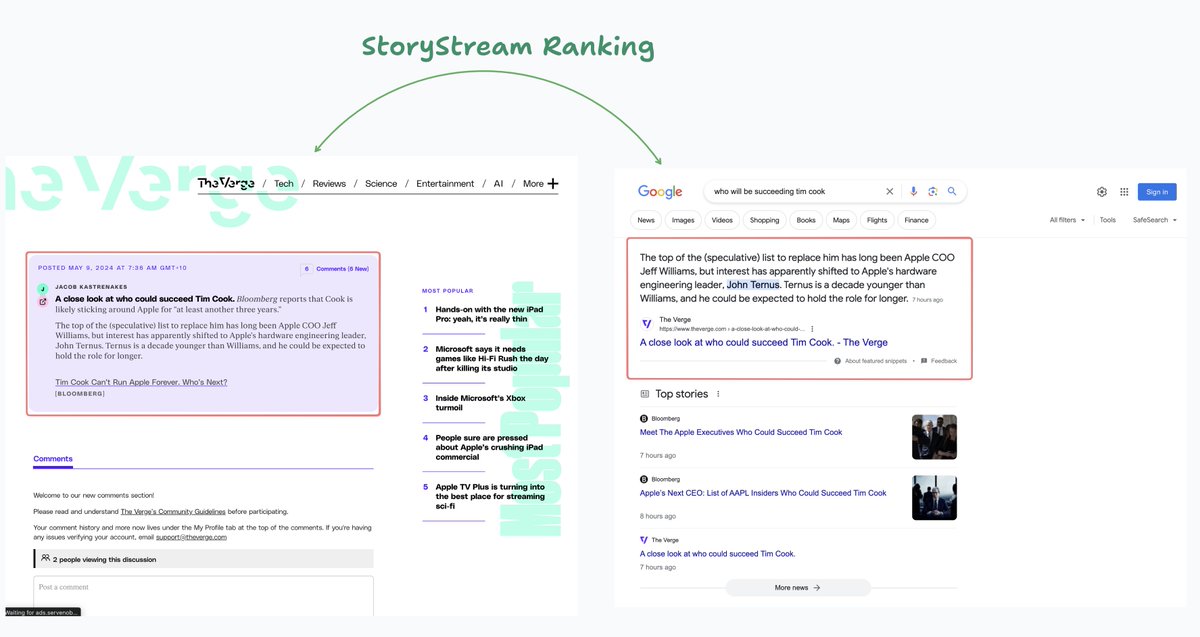Open 'Apple TV Plus is turning' story
The height and width of the screenshot is (637, 1200).
tap(490, 496)
